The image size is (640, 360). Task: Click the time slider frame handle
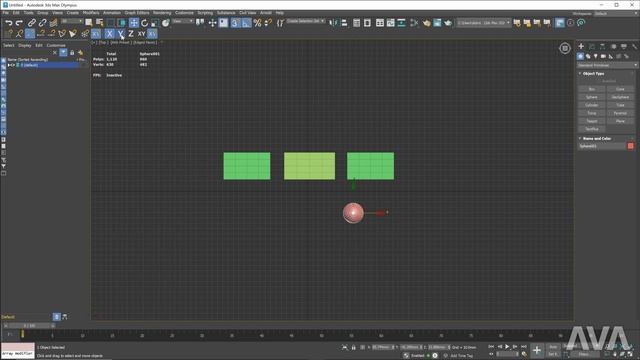click(x=29, y=326)
